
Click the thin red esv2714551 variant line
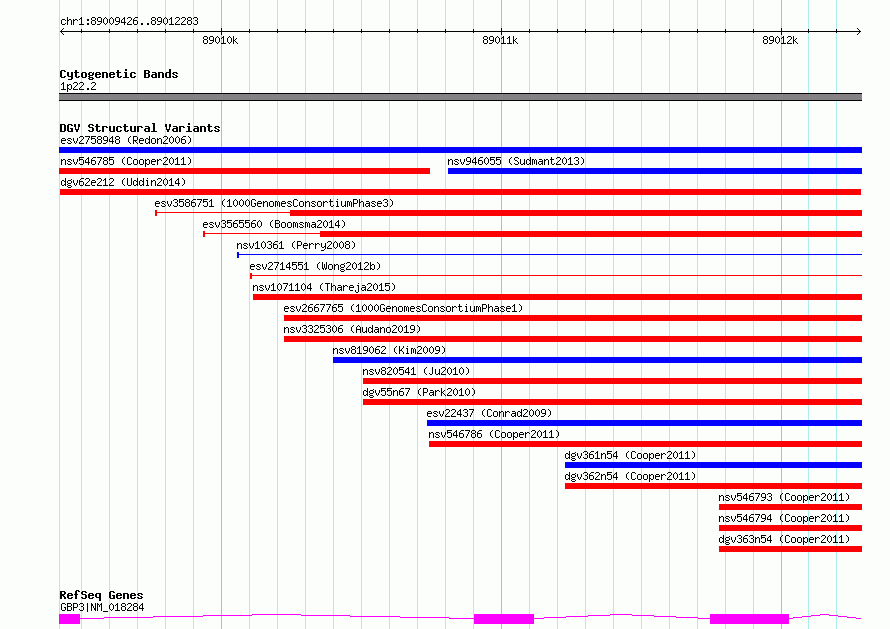click(556, 276)
